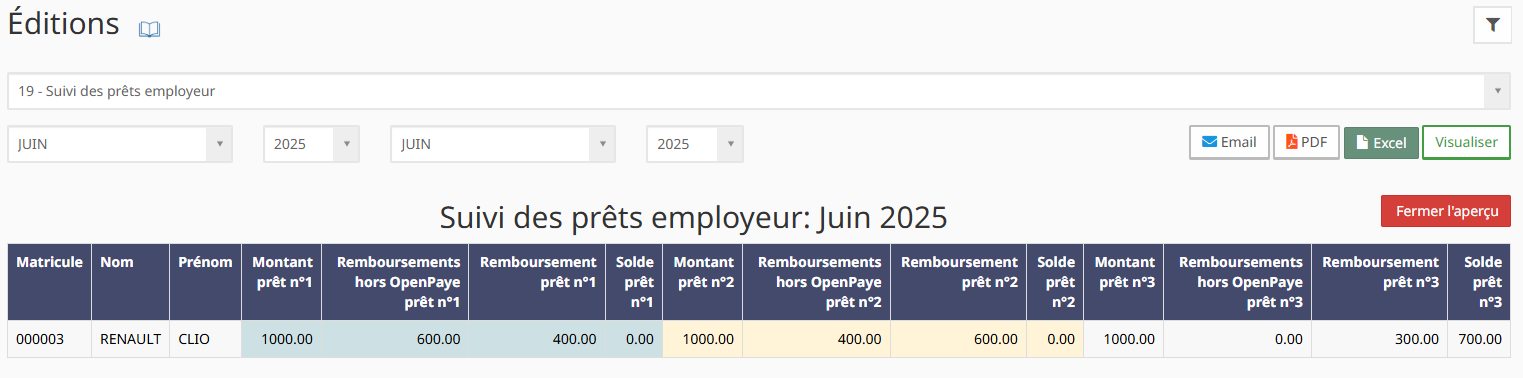
Task: Open the start year 2025 dropdown
Action: coord(311,144)
